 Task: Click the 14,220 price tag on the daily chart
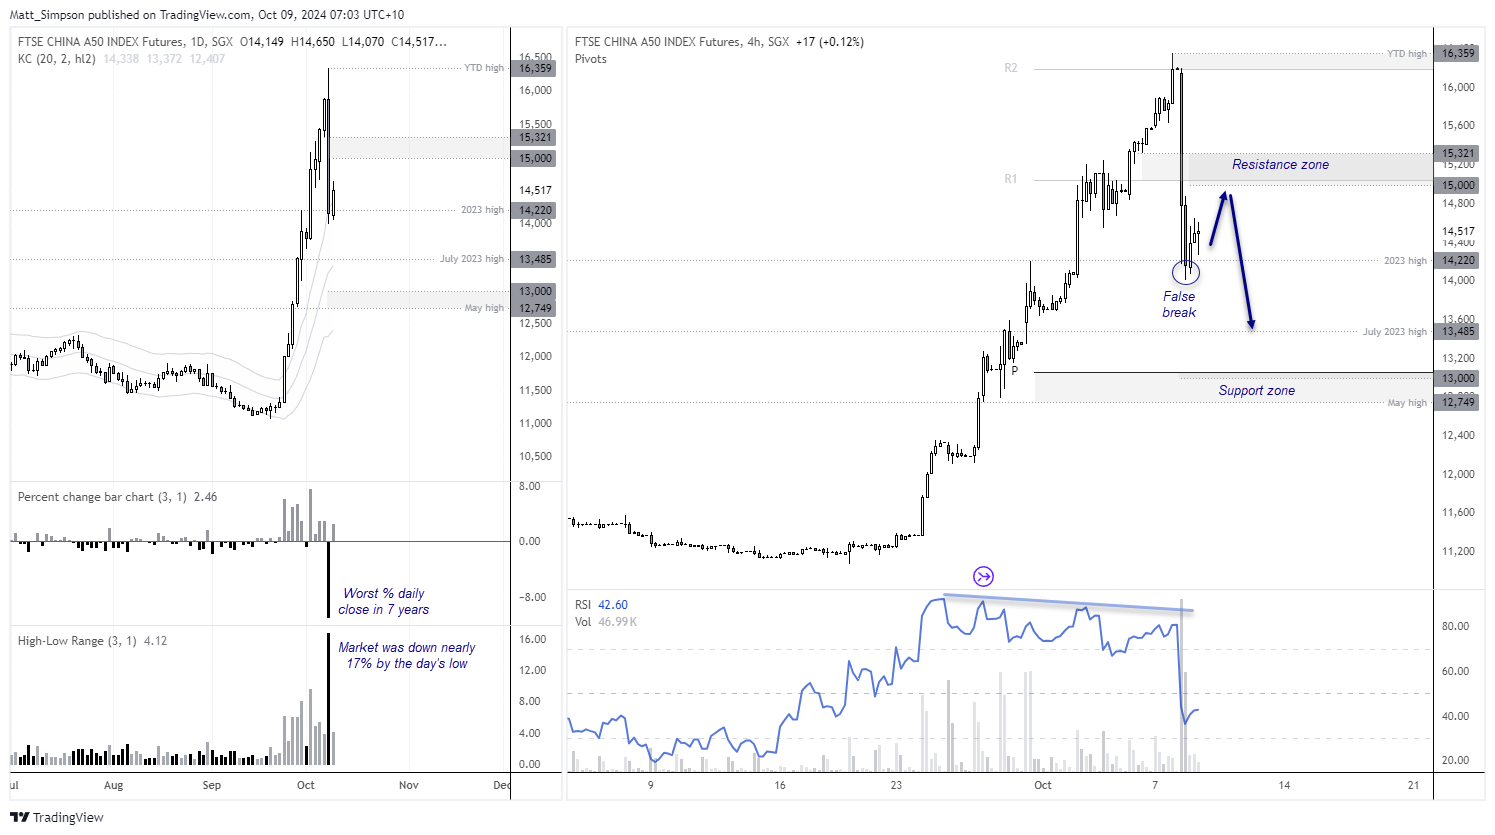tap(535, 210)
